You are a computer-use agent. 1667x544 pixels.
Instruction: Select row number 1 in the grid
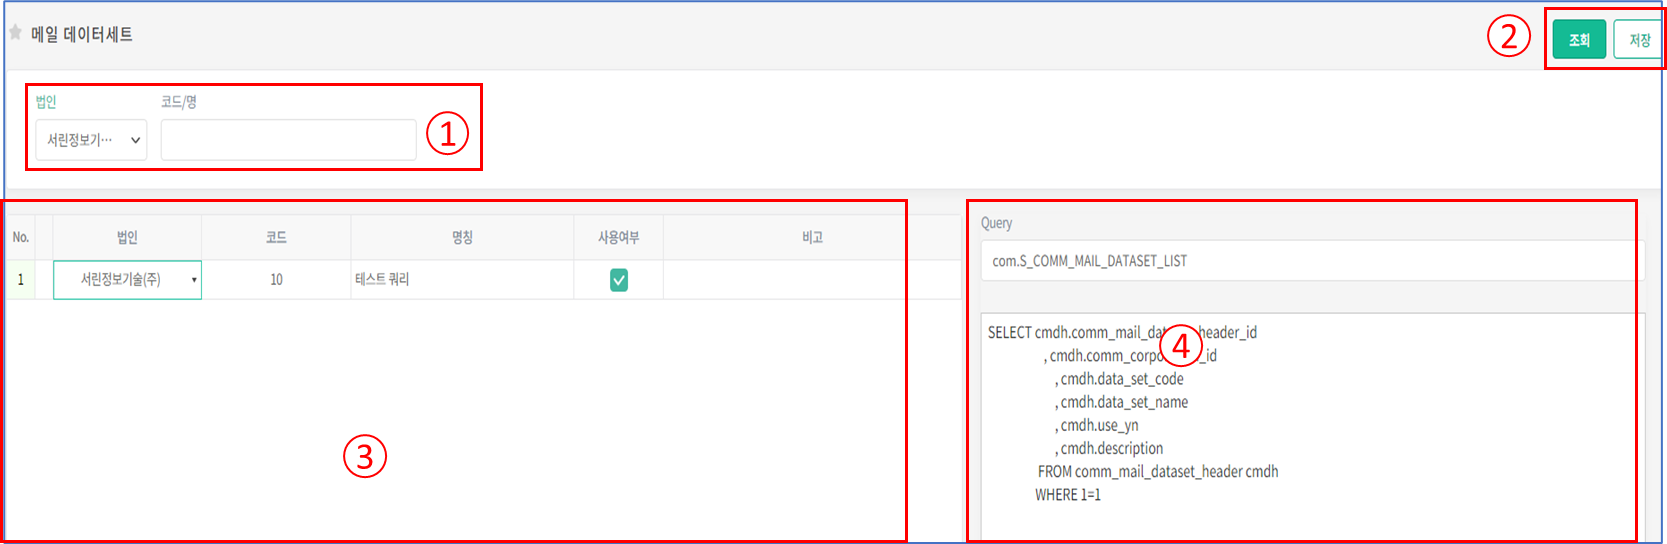[x=20, y=280]
